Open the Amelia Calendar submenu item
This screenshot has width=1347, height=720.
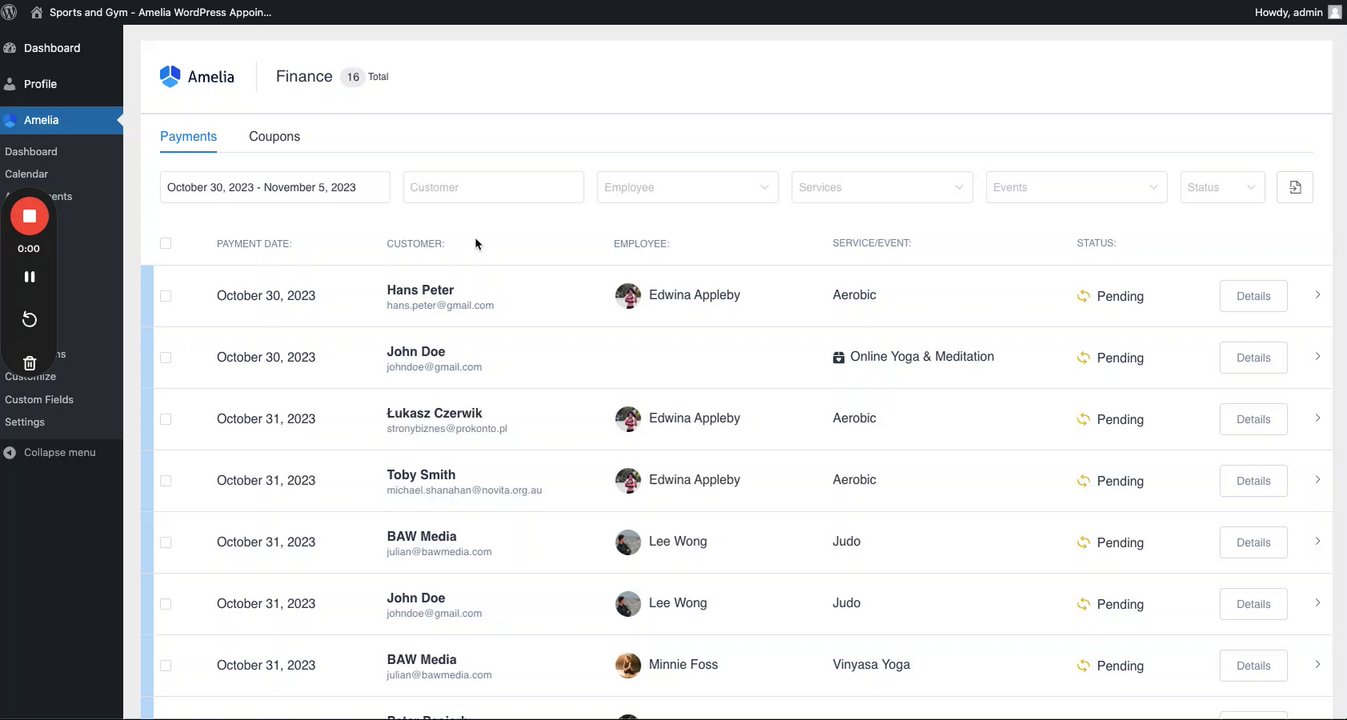click(26, 174)
